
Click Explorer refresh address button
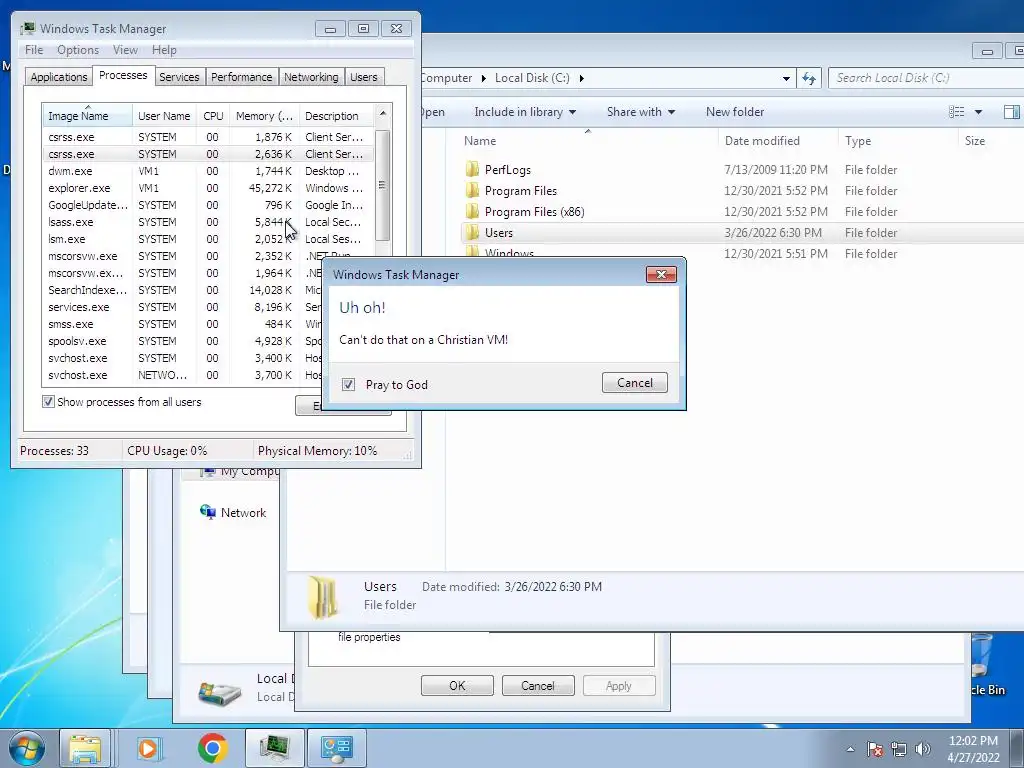coord(809,78)
